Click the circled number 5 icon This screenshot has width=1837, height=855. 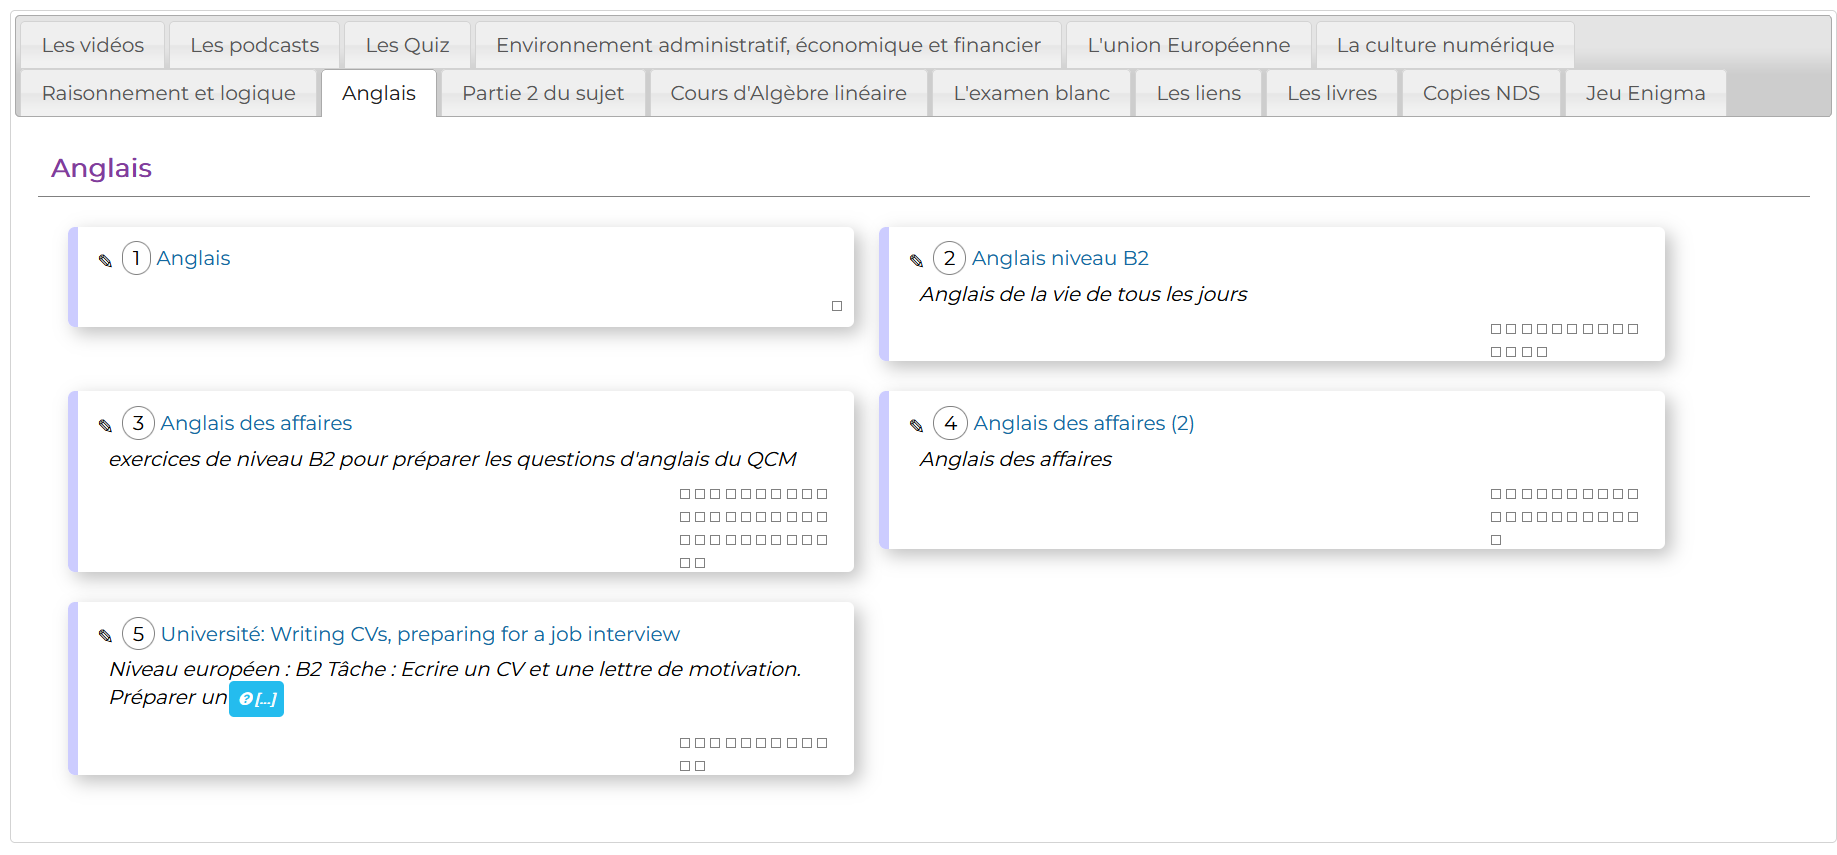tap(138, 634)
